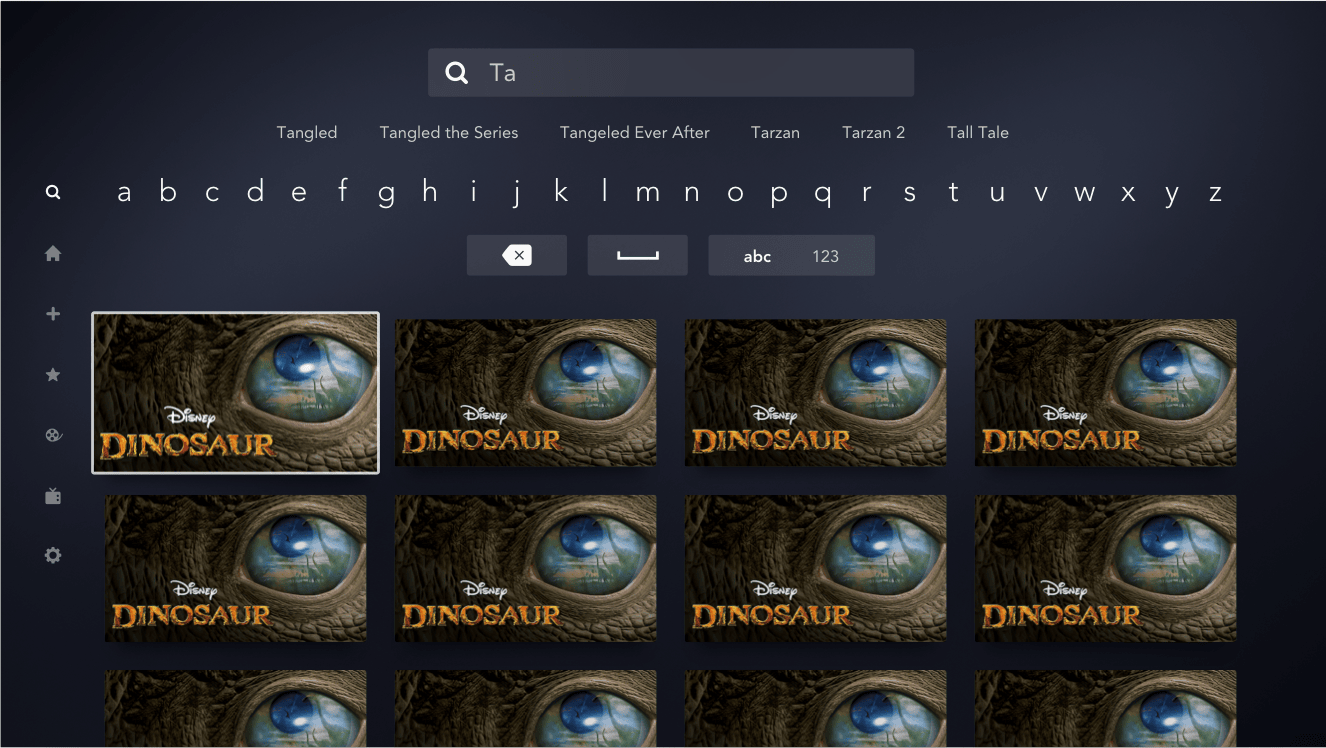Open Search from the sidebar
Viewport: 1326px width, 748px height.
point(53,192)
